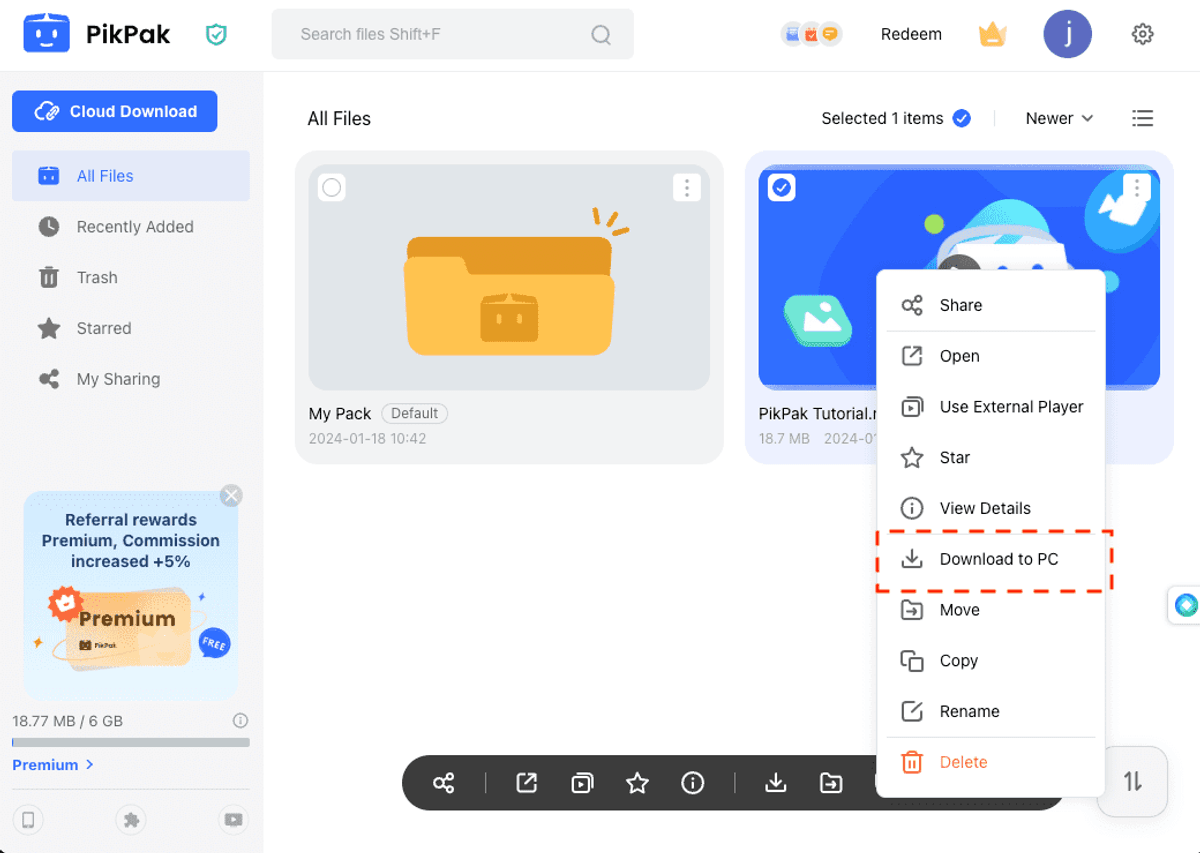
Task: Open My Pack folder options menu
Action: coord(686,187)
